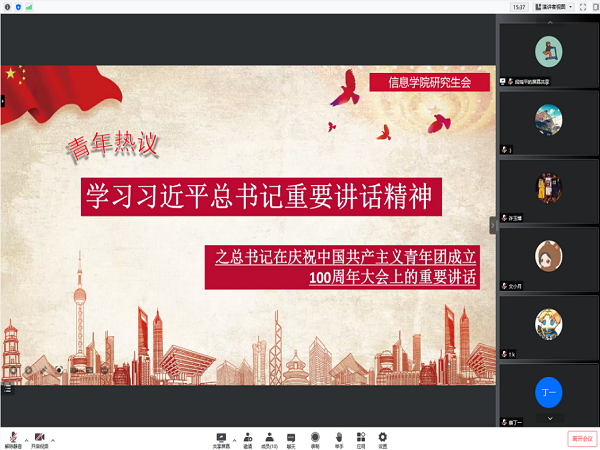This screenshot has height=450, width=600.
Task: Open share screen options chevron
Action: click(234, 440)
